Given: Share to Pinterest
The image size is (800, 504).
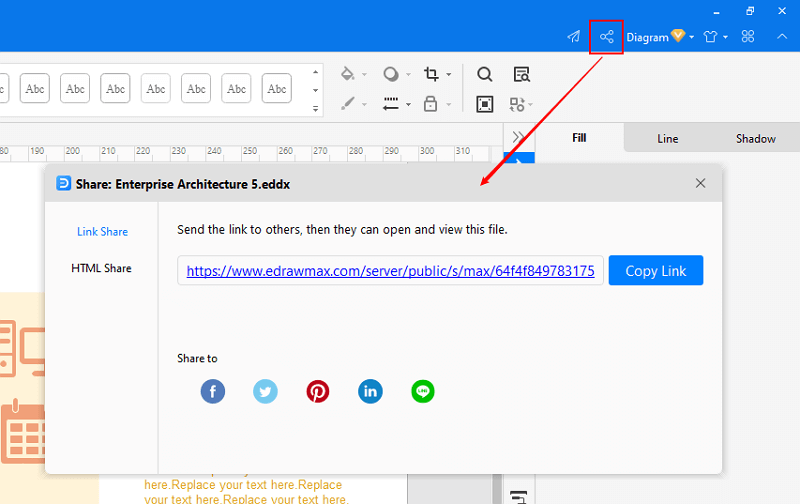Looking at the screenshot, I should 318,392.
